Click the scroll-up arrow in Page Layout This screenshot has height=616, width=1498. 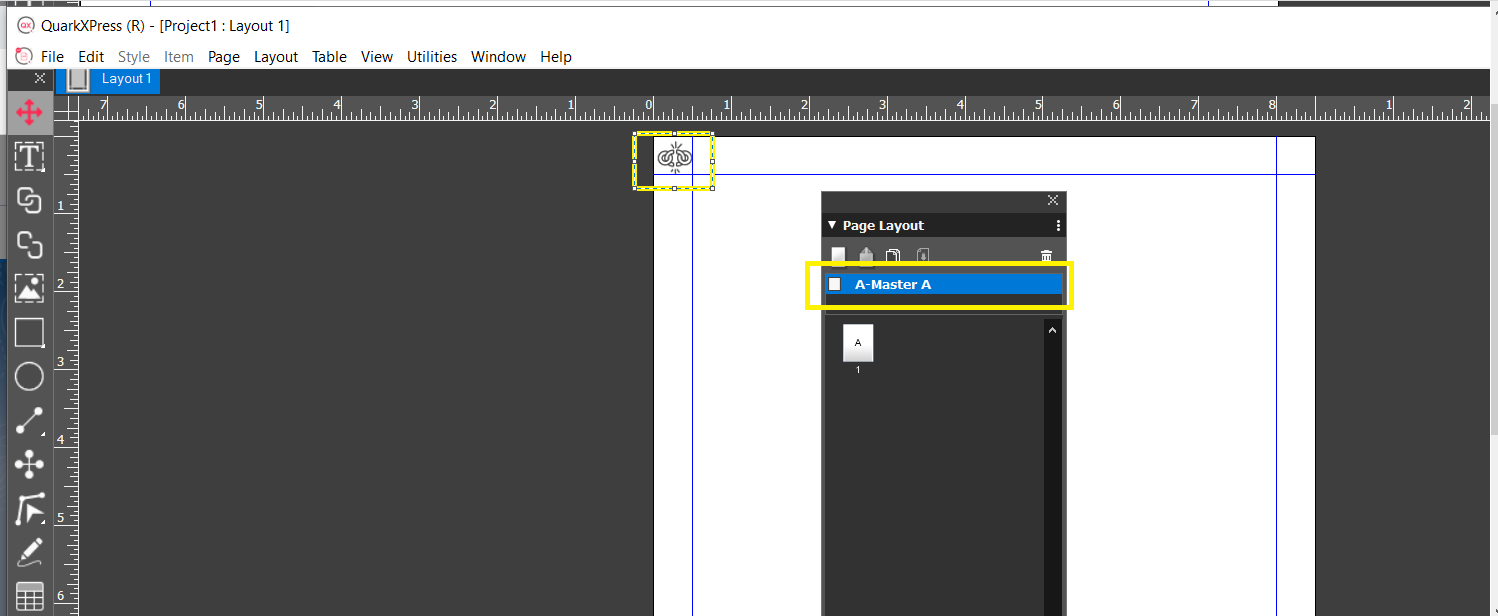pyautogui.click(x=1052, y=329)
